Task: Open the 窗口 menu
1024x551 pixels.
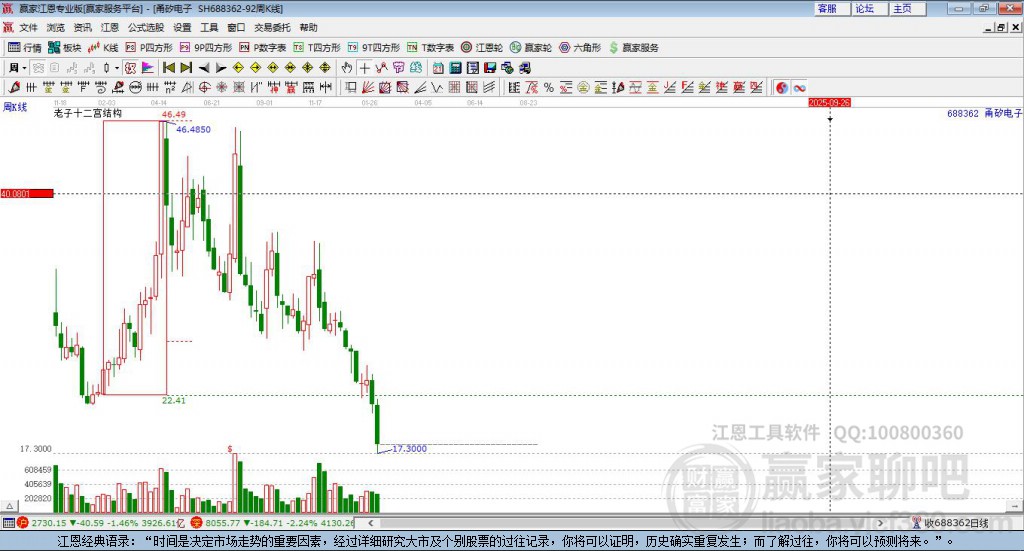Action: (x=236, y=27)
